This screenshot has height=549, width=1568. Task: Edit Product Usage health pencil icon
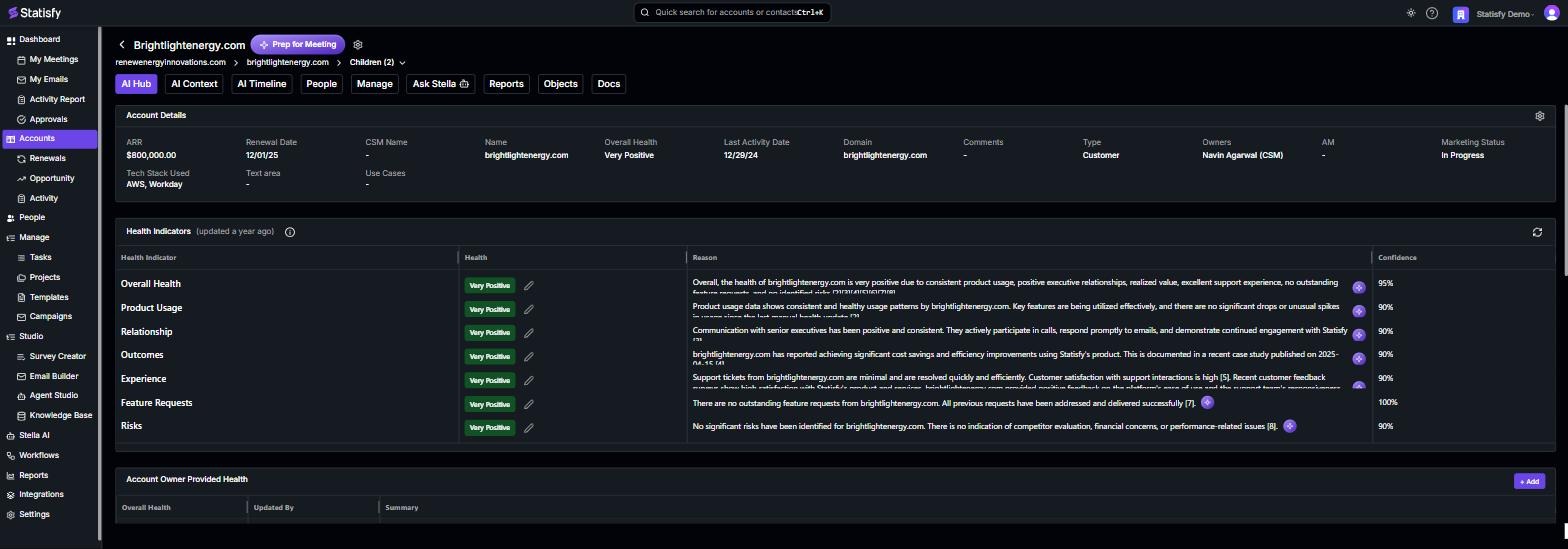529,309
